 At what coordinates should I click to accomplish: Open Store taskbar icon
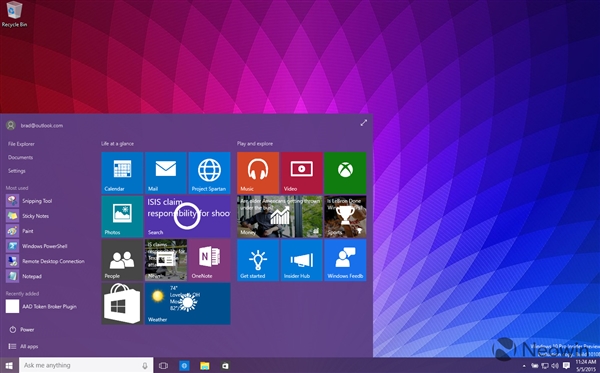pyautogui.click(x=225, y=366)
